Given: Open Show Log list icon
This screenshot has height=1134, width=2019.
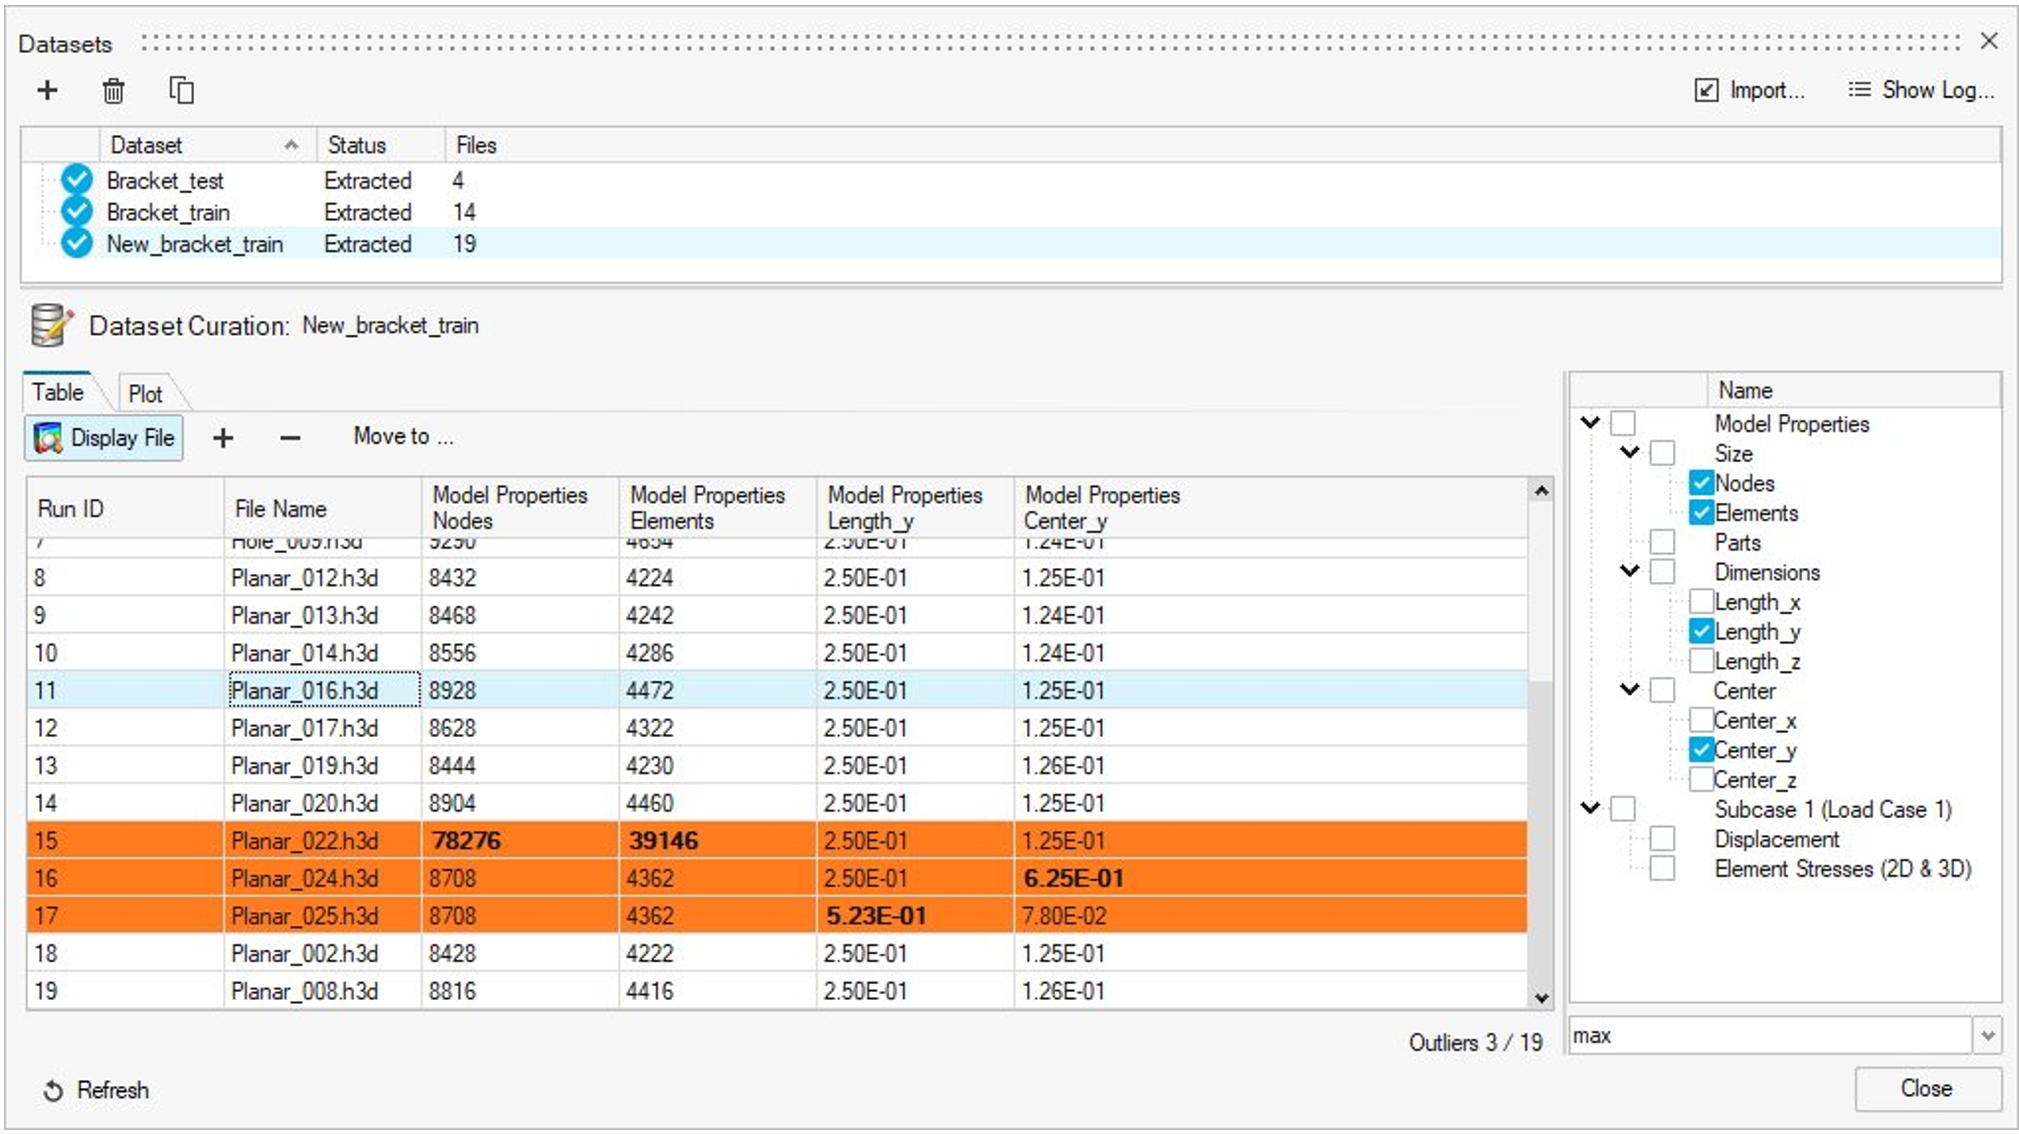Looking at the screenshot, I should (1859, 90).
